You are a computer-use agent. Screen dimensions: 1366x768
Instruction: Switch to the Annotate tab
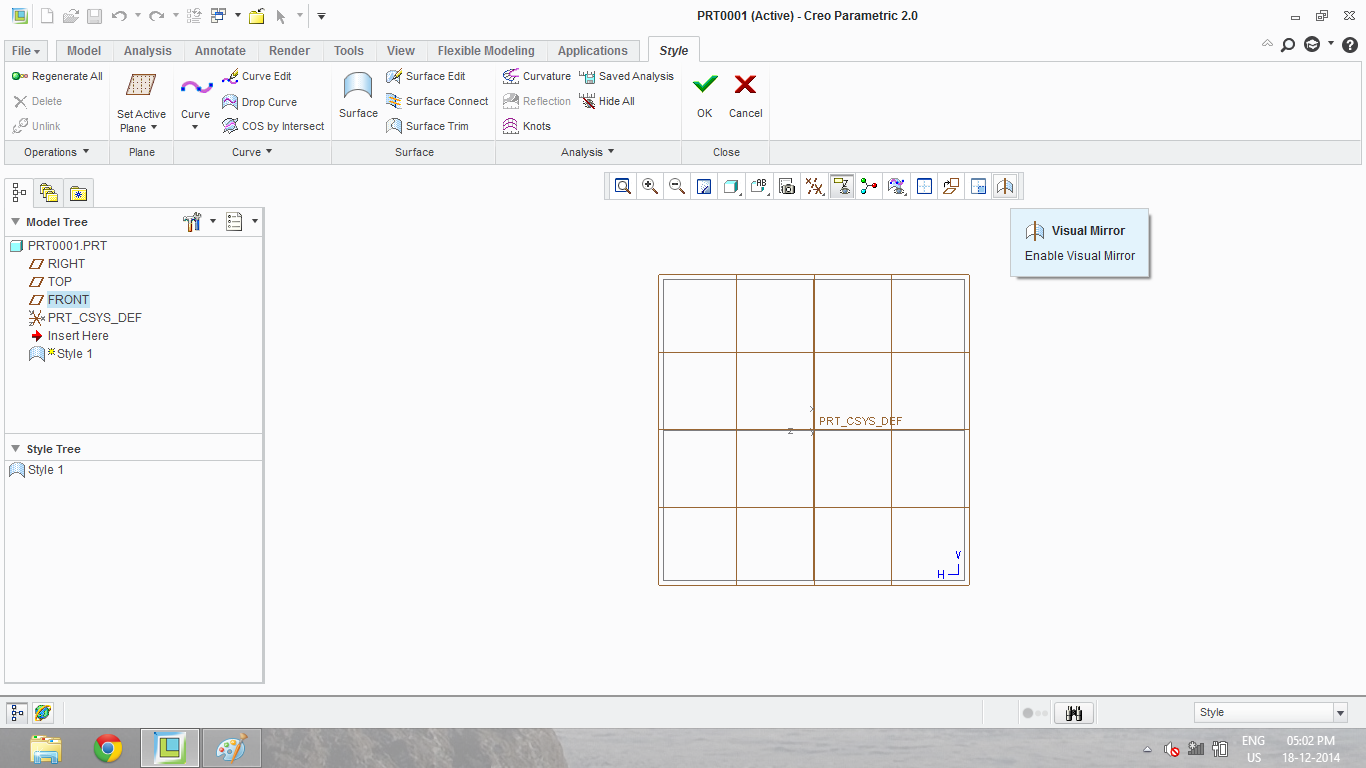(220, 51)
